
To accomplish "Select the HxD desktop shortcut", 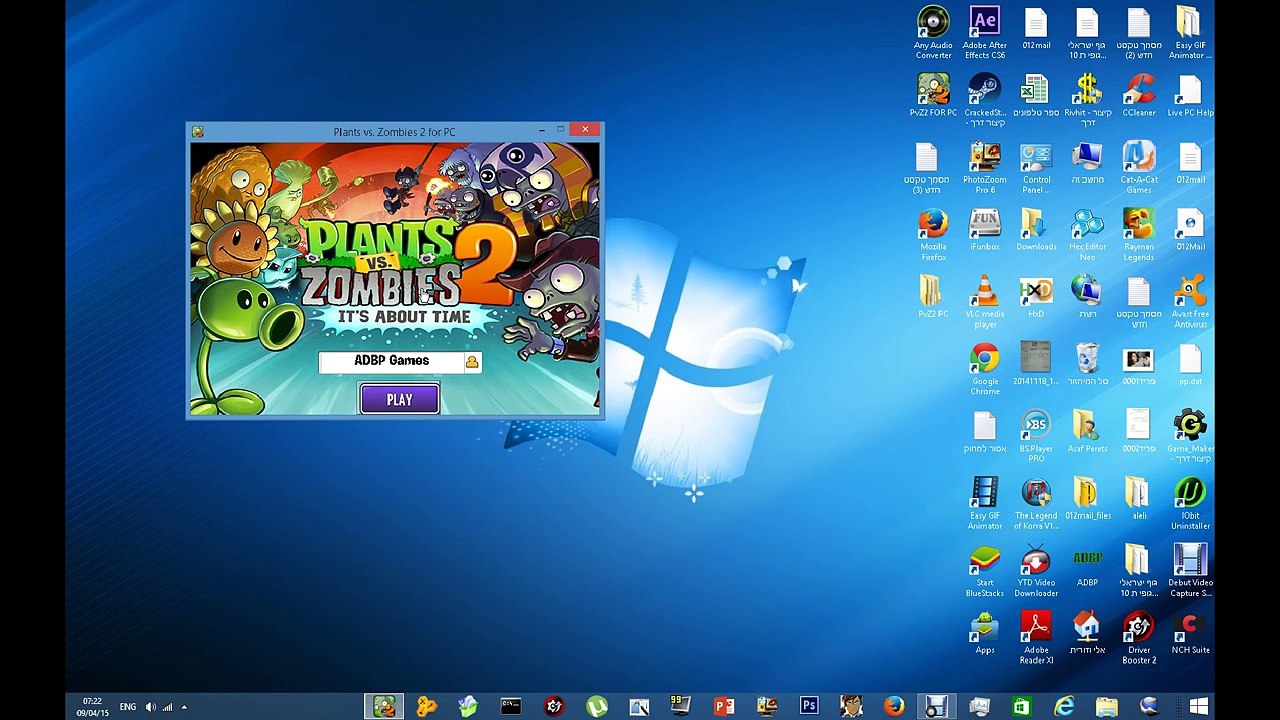I will 1036,296.
